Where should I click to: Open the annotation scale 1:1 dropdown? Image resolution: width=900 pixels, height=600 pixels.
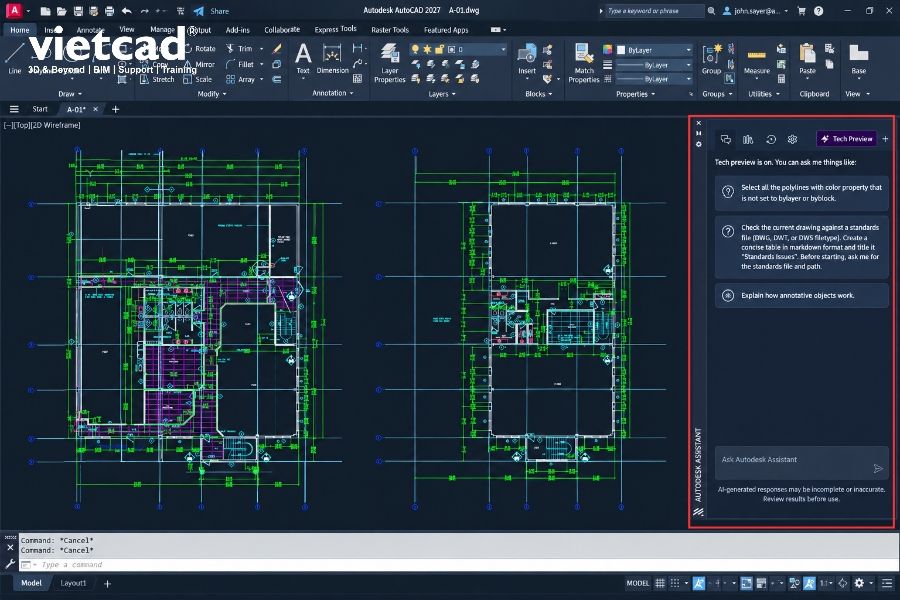[x=827, y=583]
